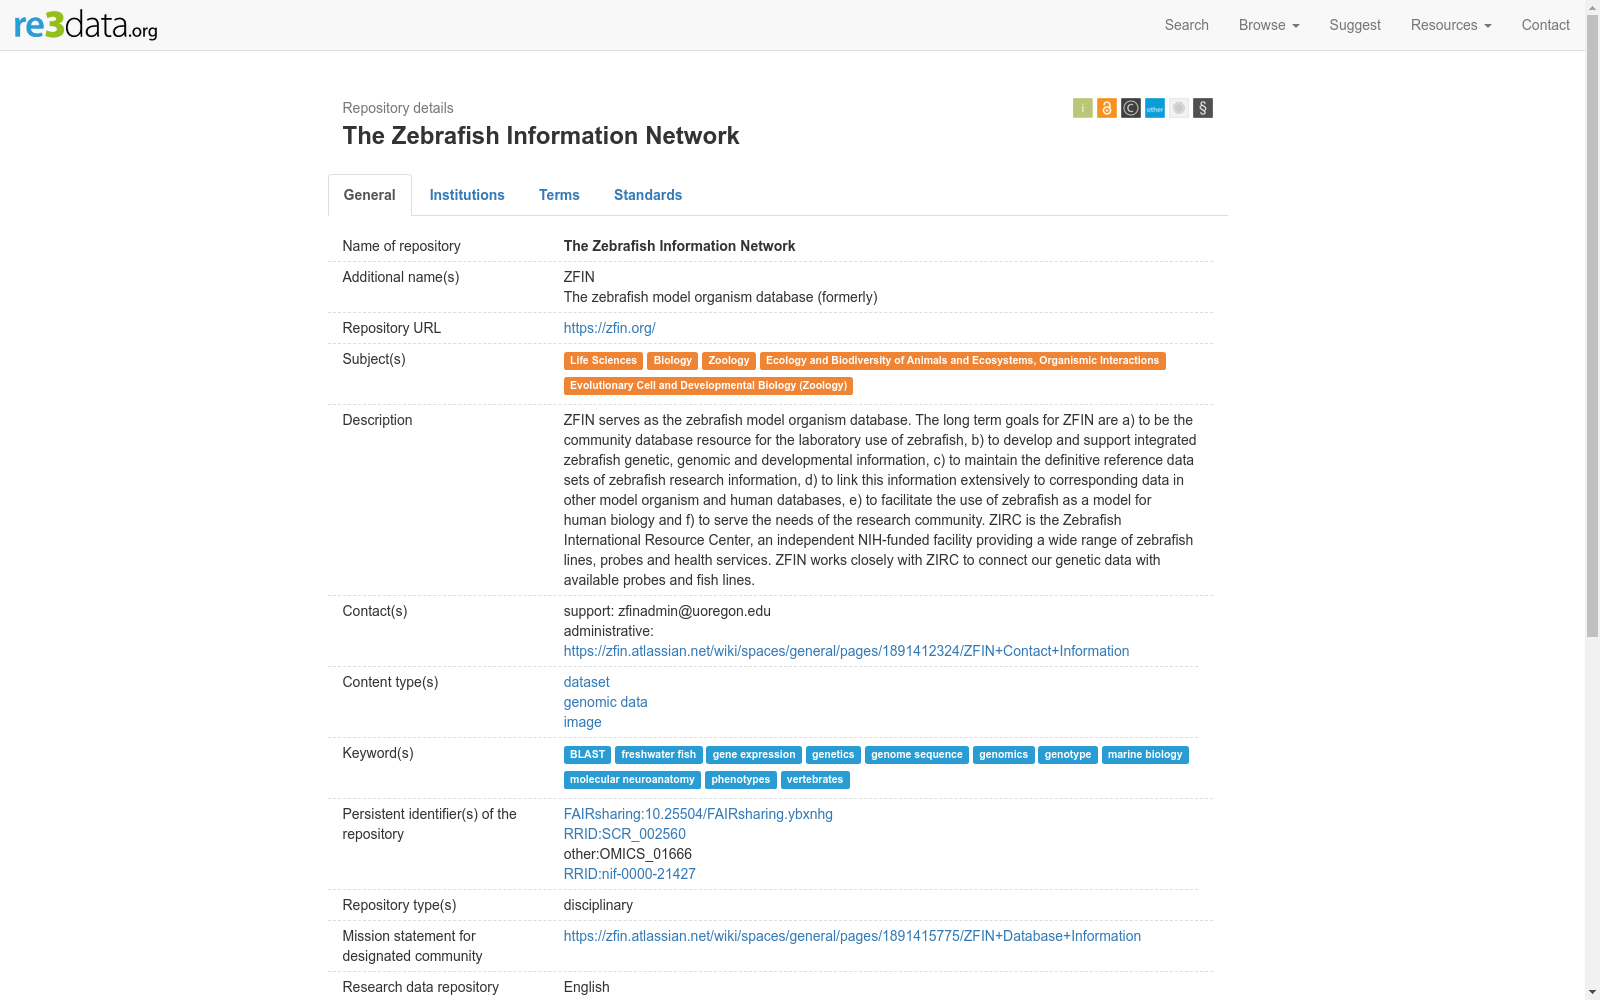This screenshot has height=1000, width=1600.
Task: Click the molecular neuroanatomy keyword tag
Action: pos(632,780)
